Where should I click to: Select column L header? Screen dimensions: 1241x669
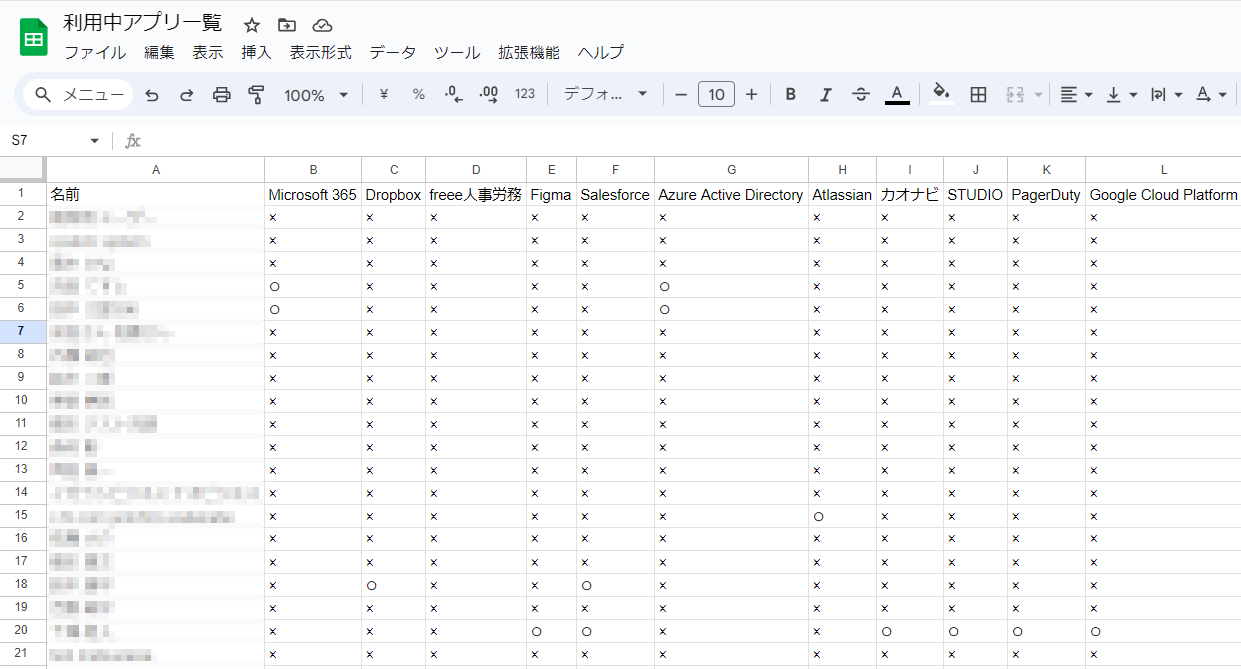(1163, 170)
